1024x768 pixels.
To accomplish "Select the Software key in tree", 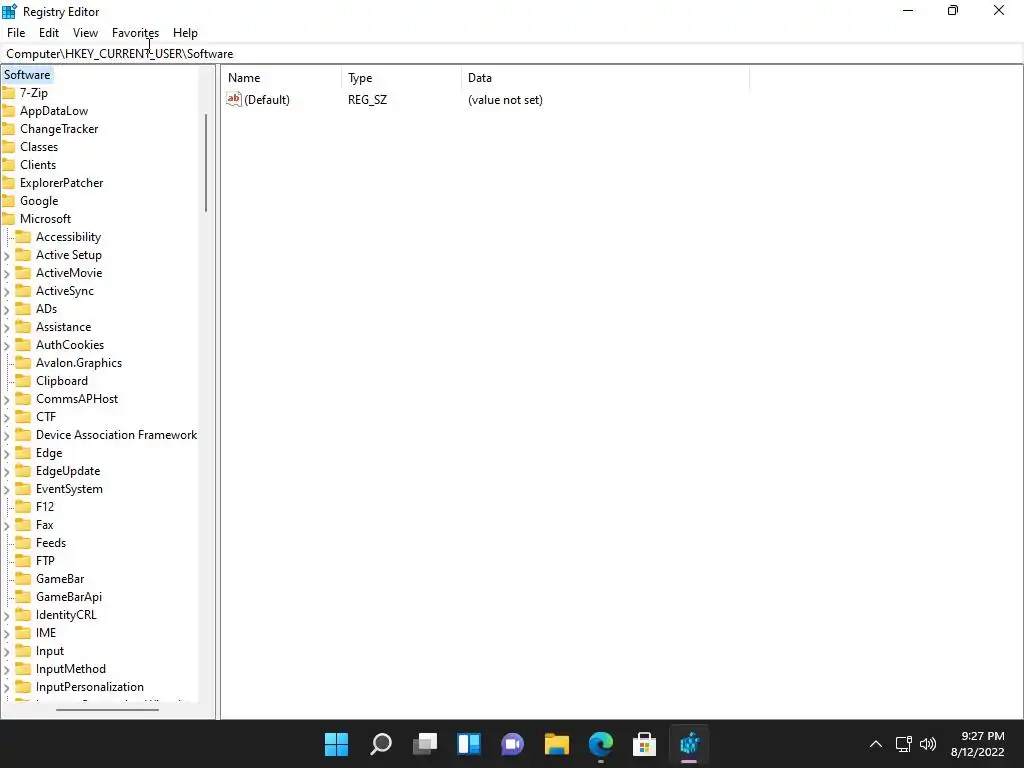I will click(27, 75).
